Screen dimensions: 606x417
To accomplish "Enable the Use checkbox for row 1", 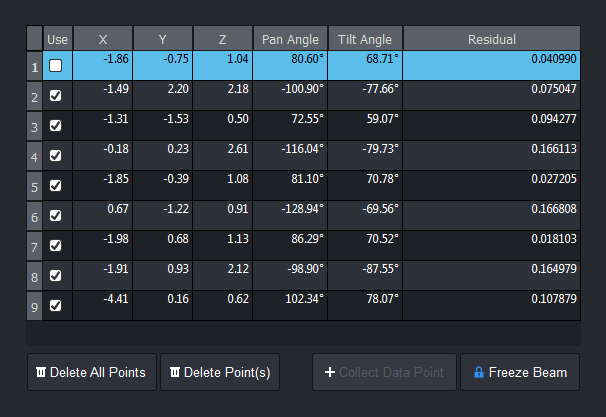I will click(x=56, y=66).
